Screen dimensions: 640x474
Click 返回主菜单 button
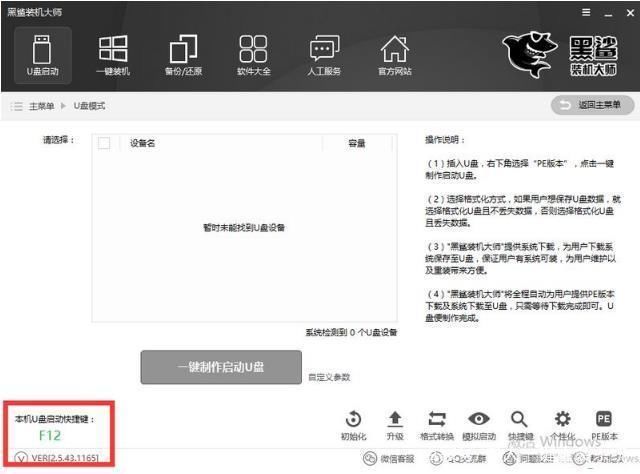(592, 105)
